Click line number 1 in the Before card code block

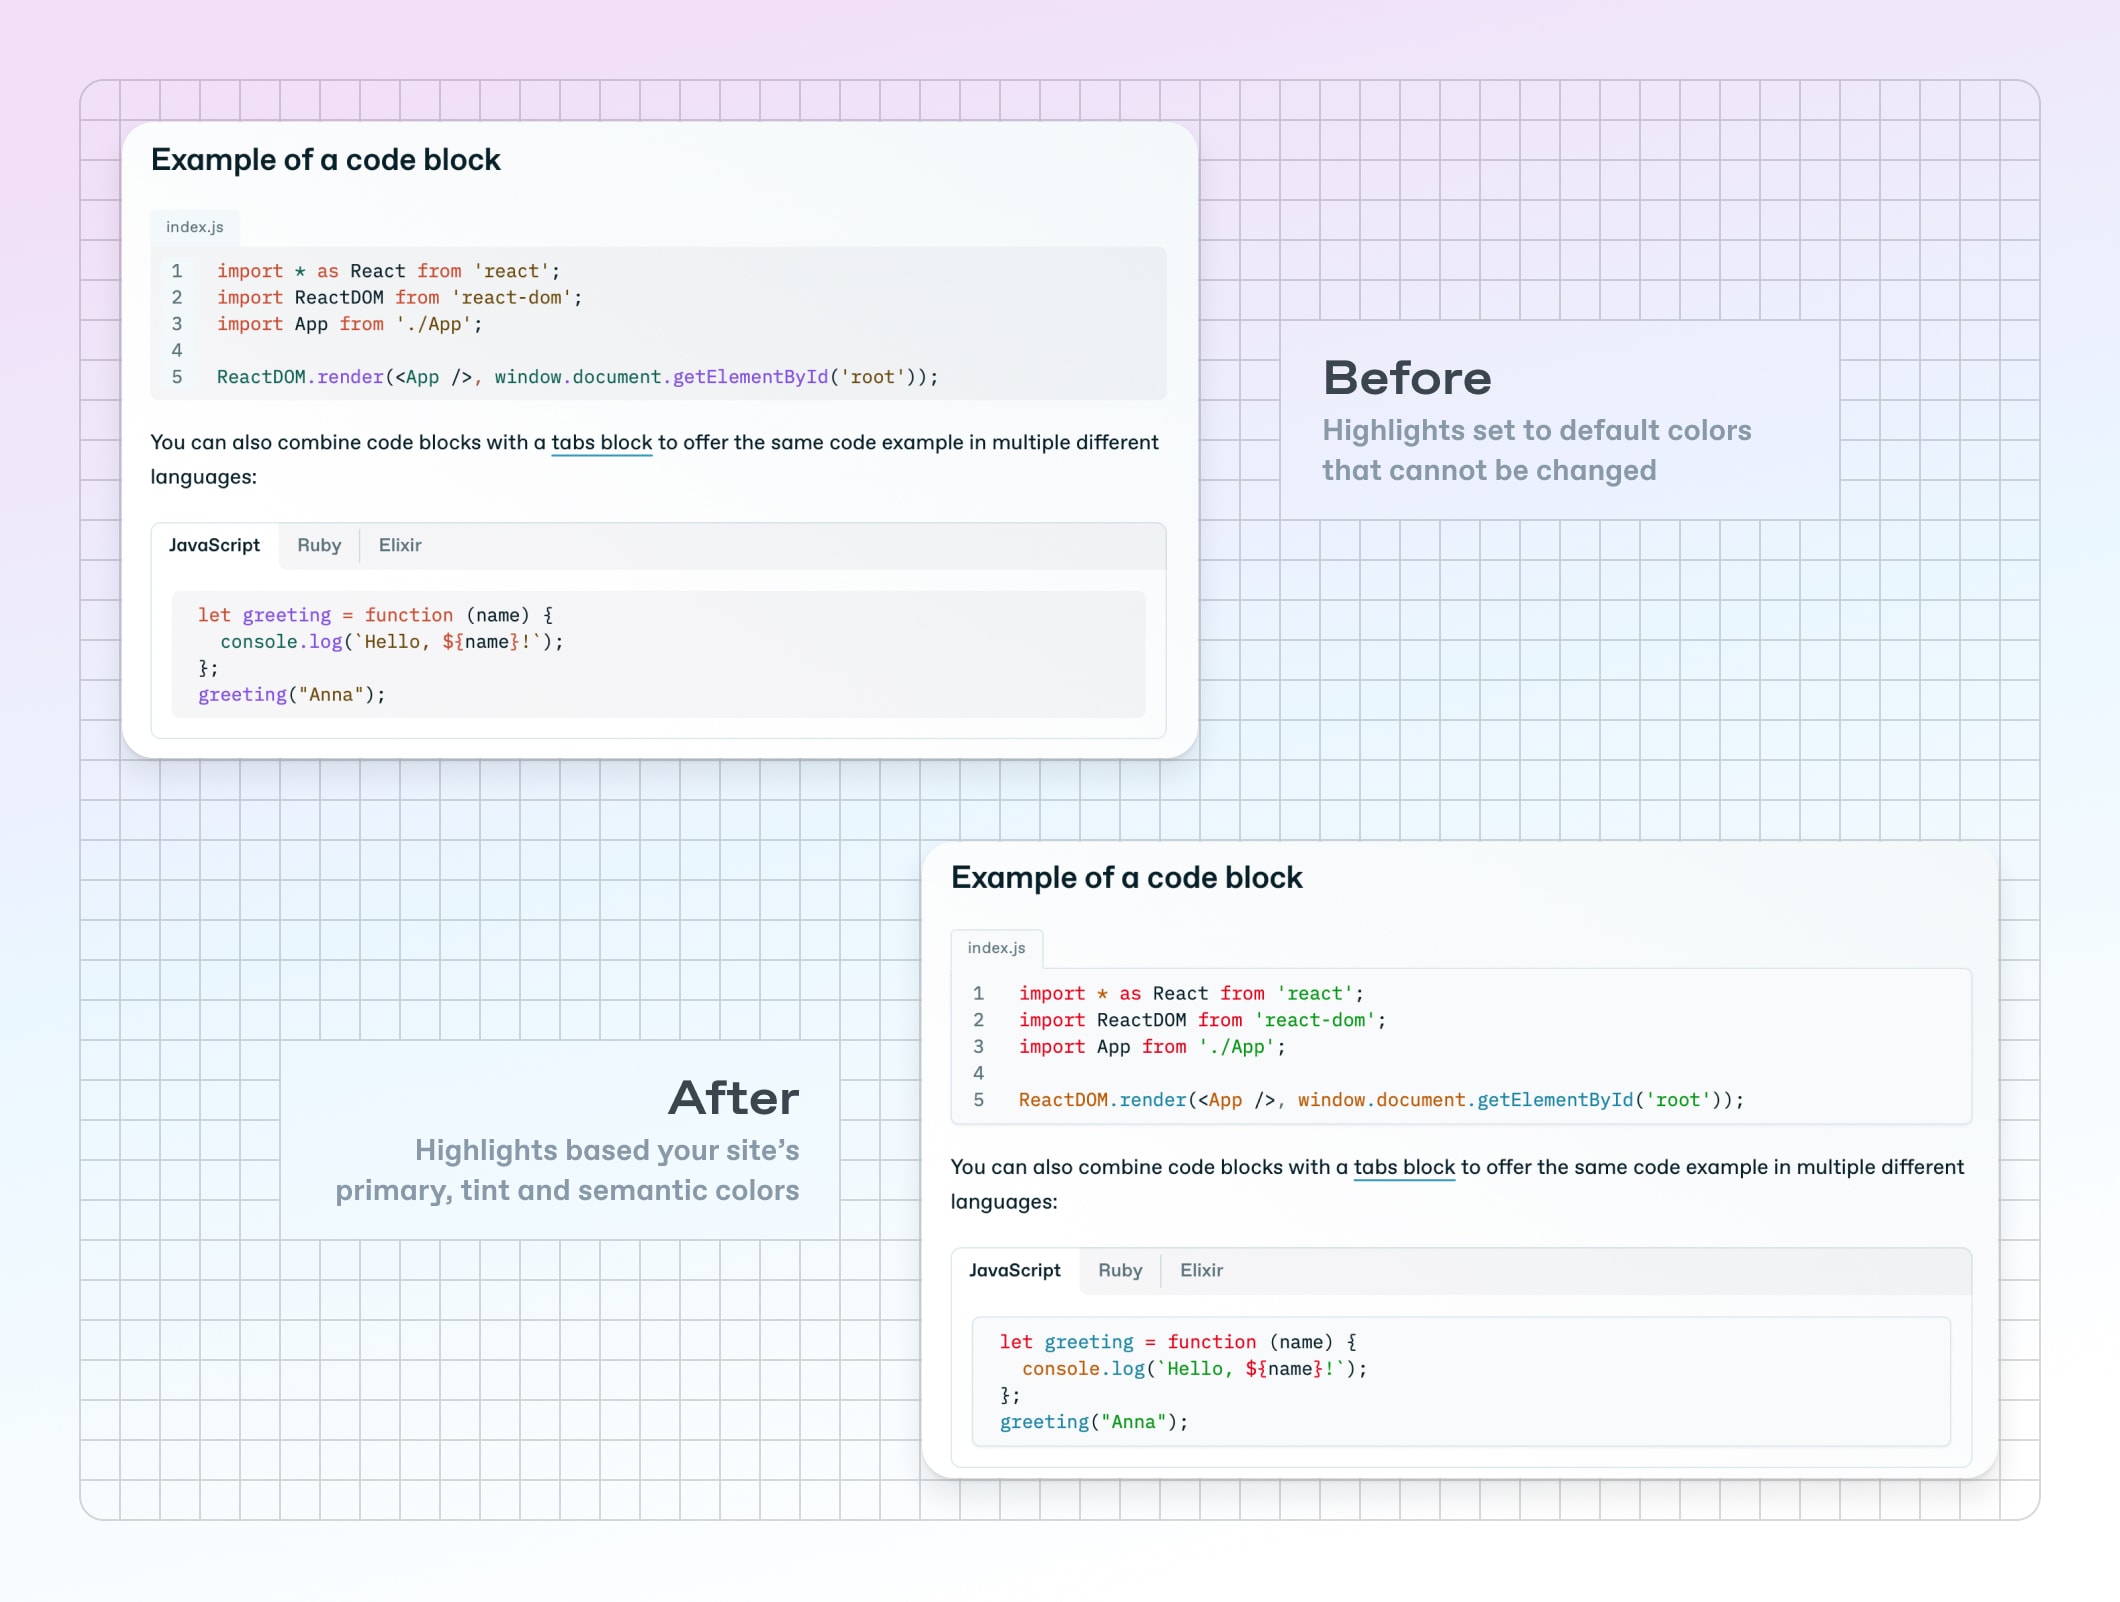pyautogui.click(x=177, y=271)
